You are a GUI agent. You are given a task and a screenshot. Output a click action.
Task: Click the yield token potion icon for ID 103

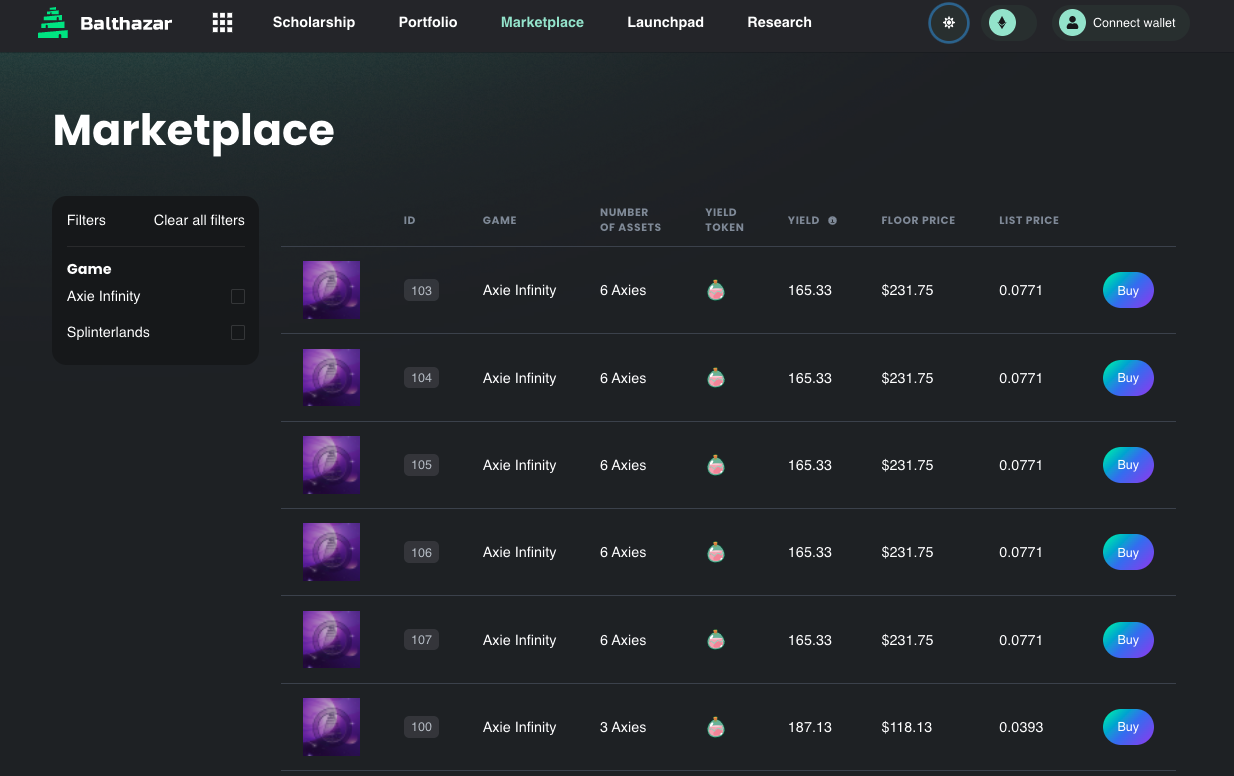(716, 291)
